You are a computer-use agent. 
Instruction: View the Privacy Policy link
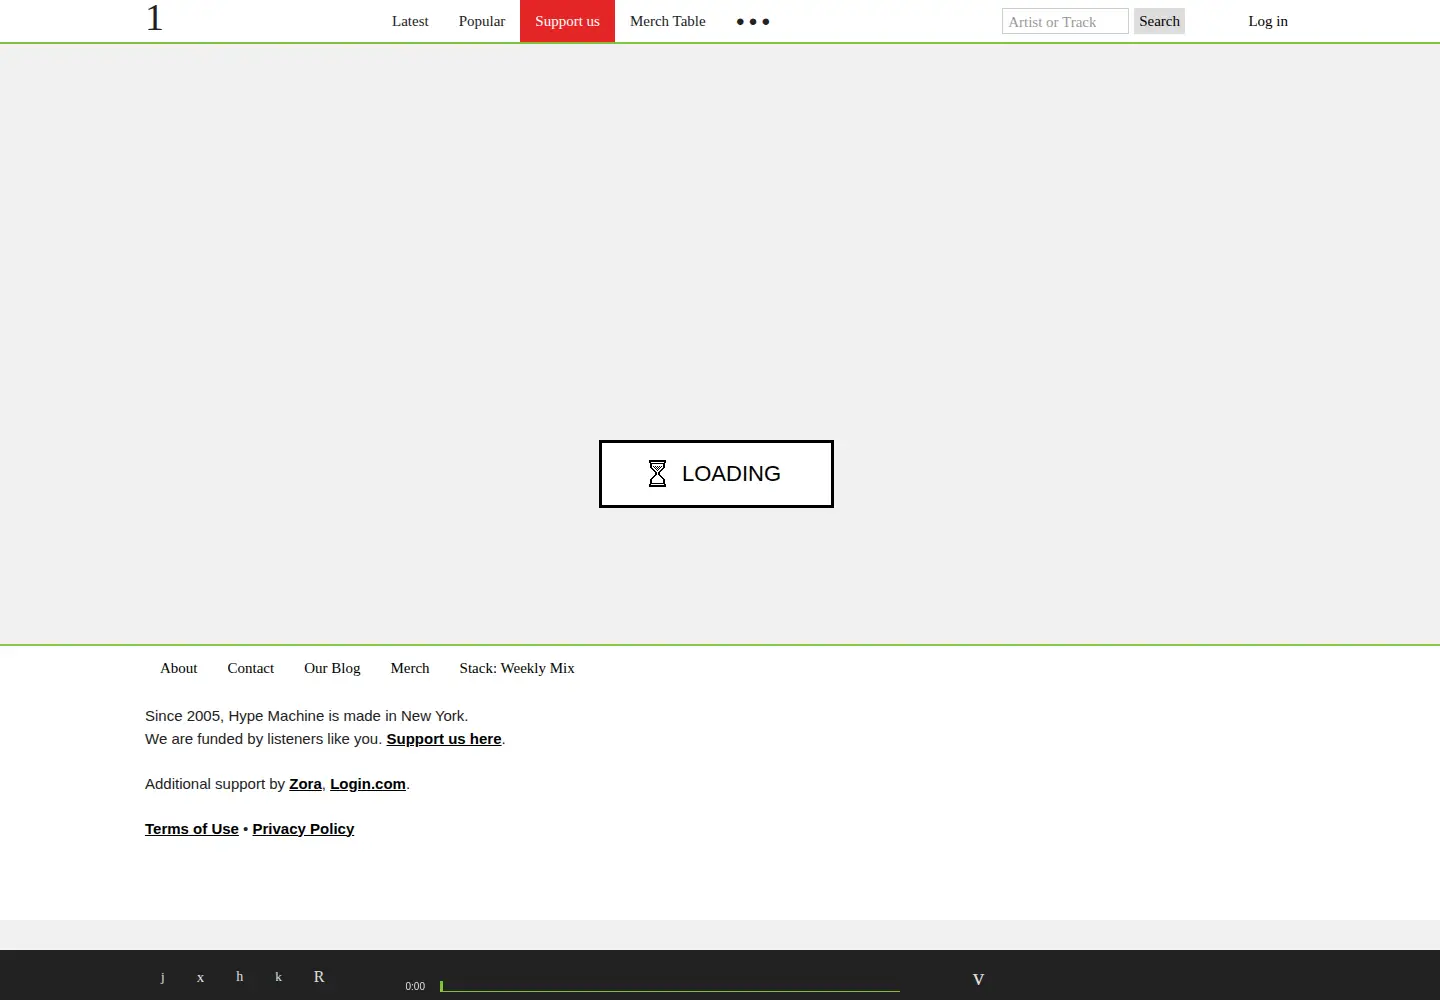(x=303, y=829)
